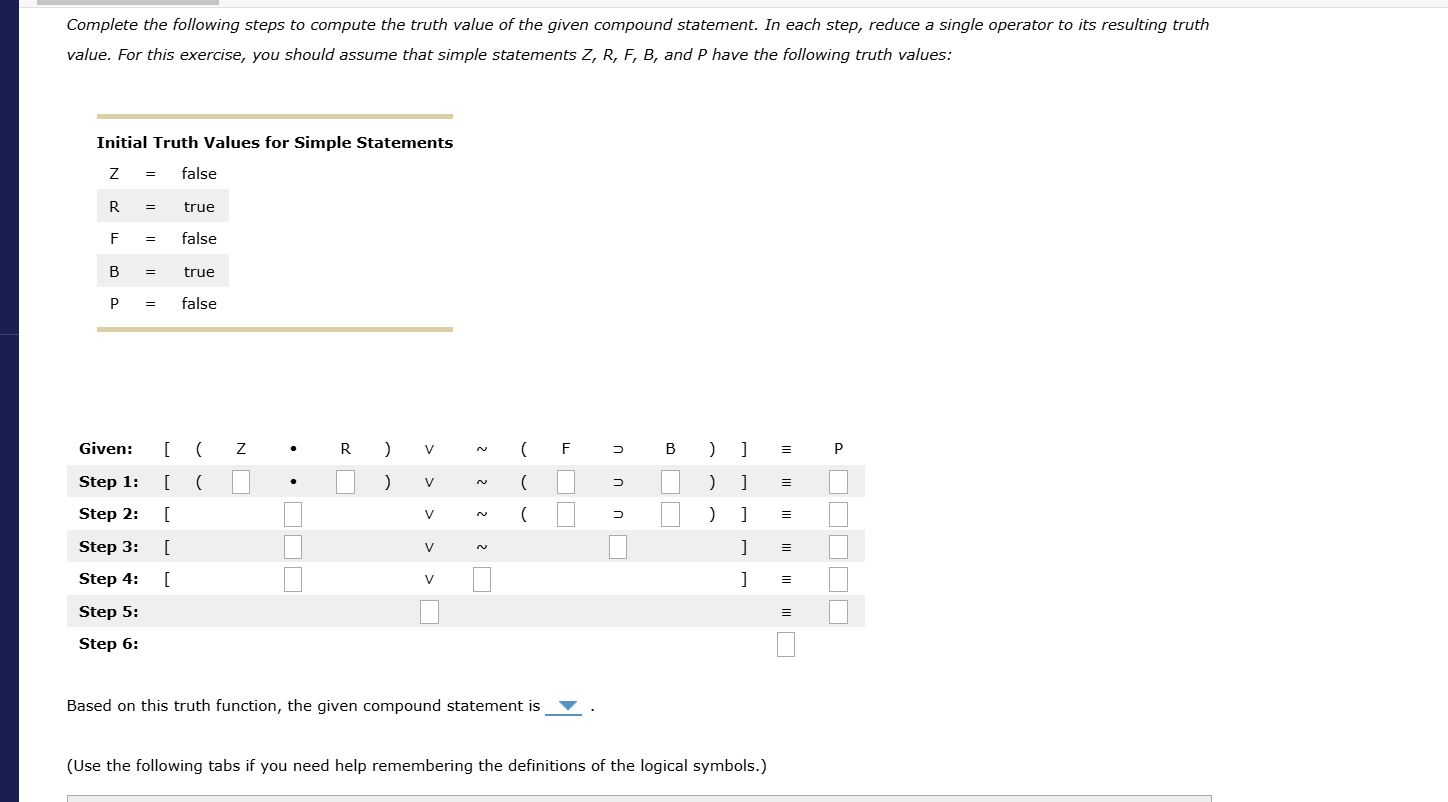This screenshot has height=802, width=1448.
Task: Select Step 2 truth value box under B
Action: (670, 513)
